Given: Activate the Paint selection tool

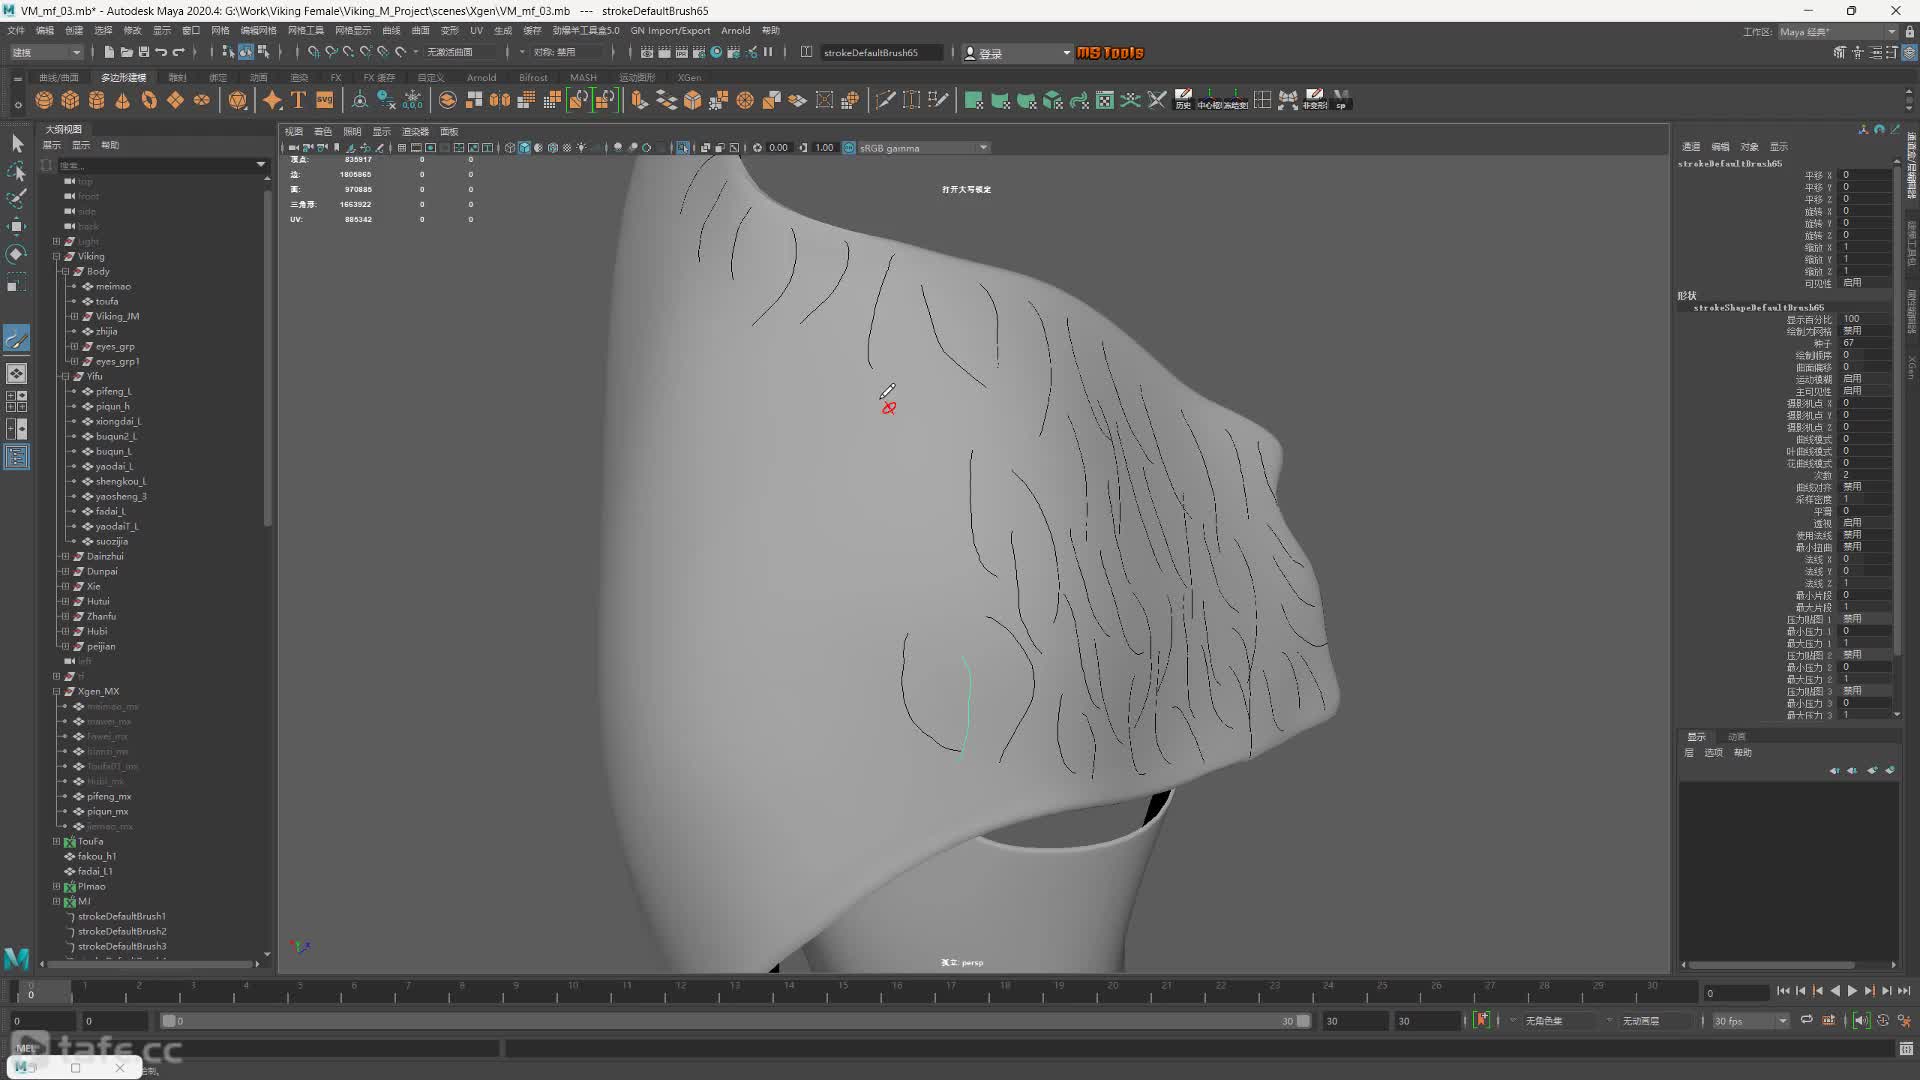Looking at the screenshot, I should [17, 199].
